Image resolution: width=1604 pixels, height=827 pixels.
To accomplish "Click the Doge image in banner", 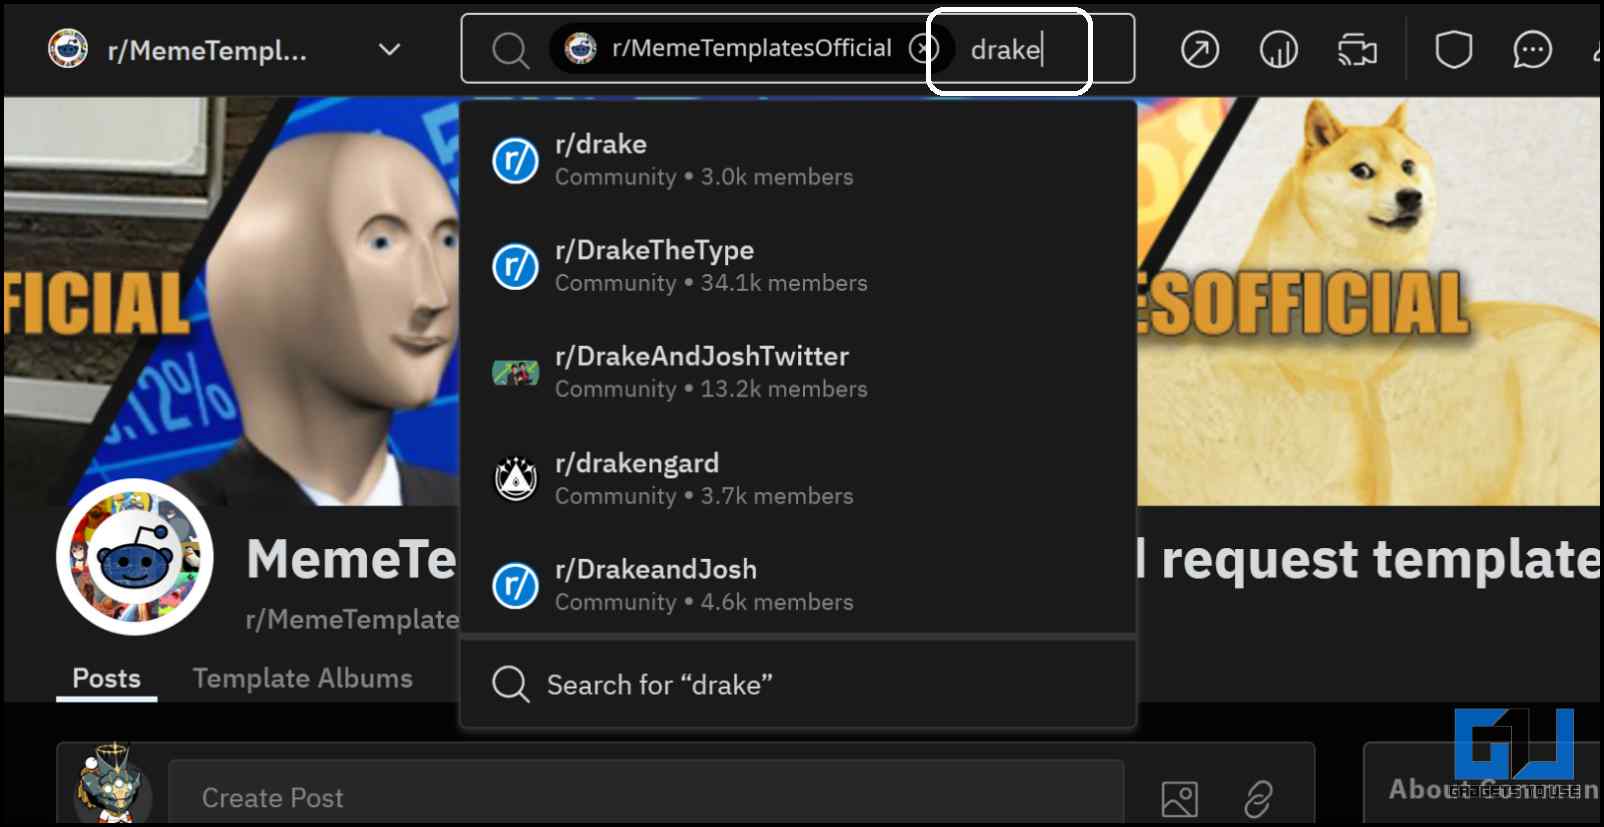I will point(1370,300).
